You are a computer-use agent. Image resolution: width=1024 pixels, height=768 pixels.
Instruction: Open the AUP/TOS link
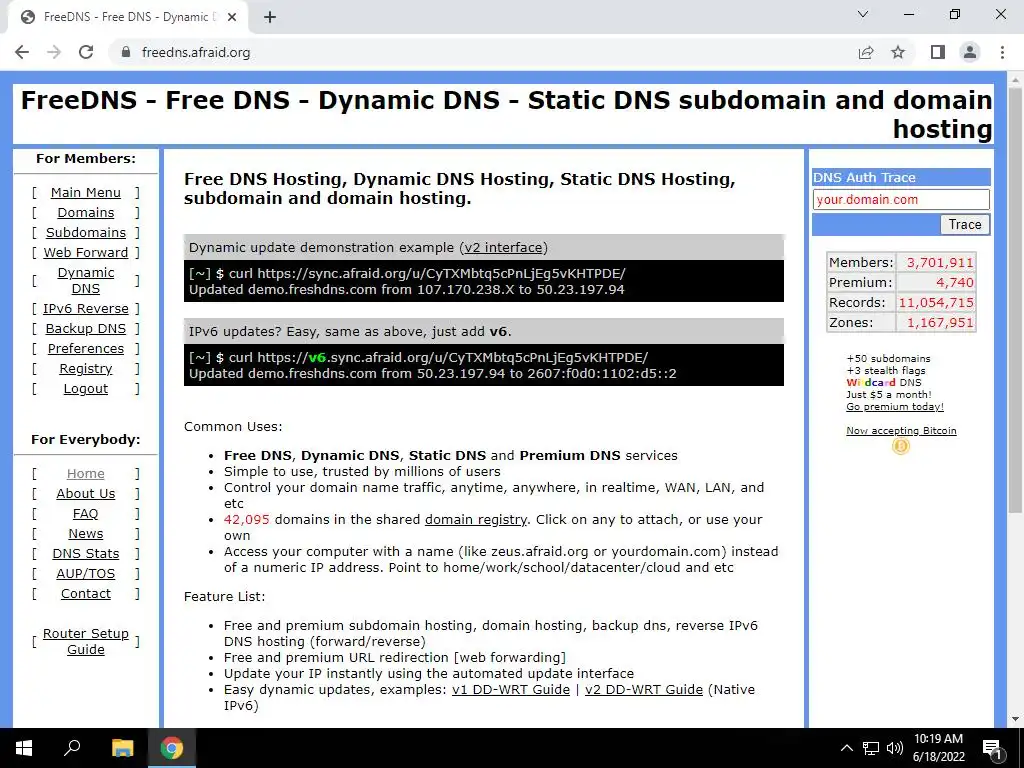[86, 573]
